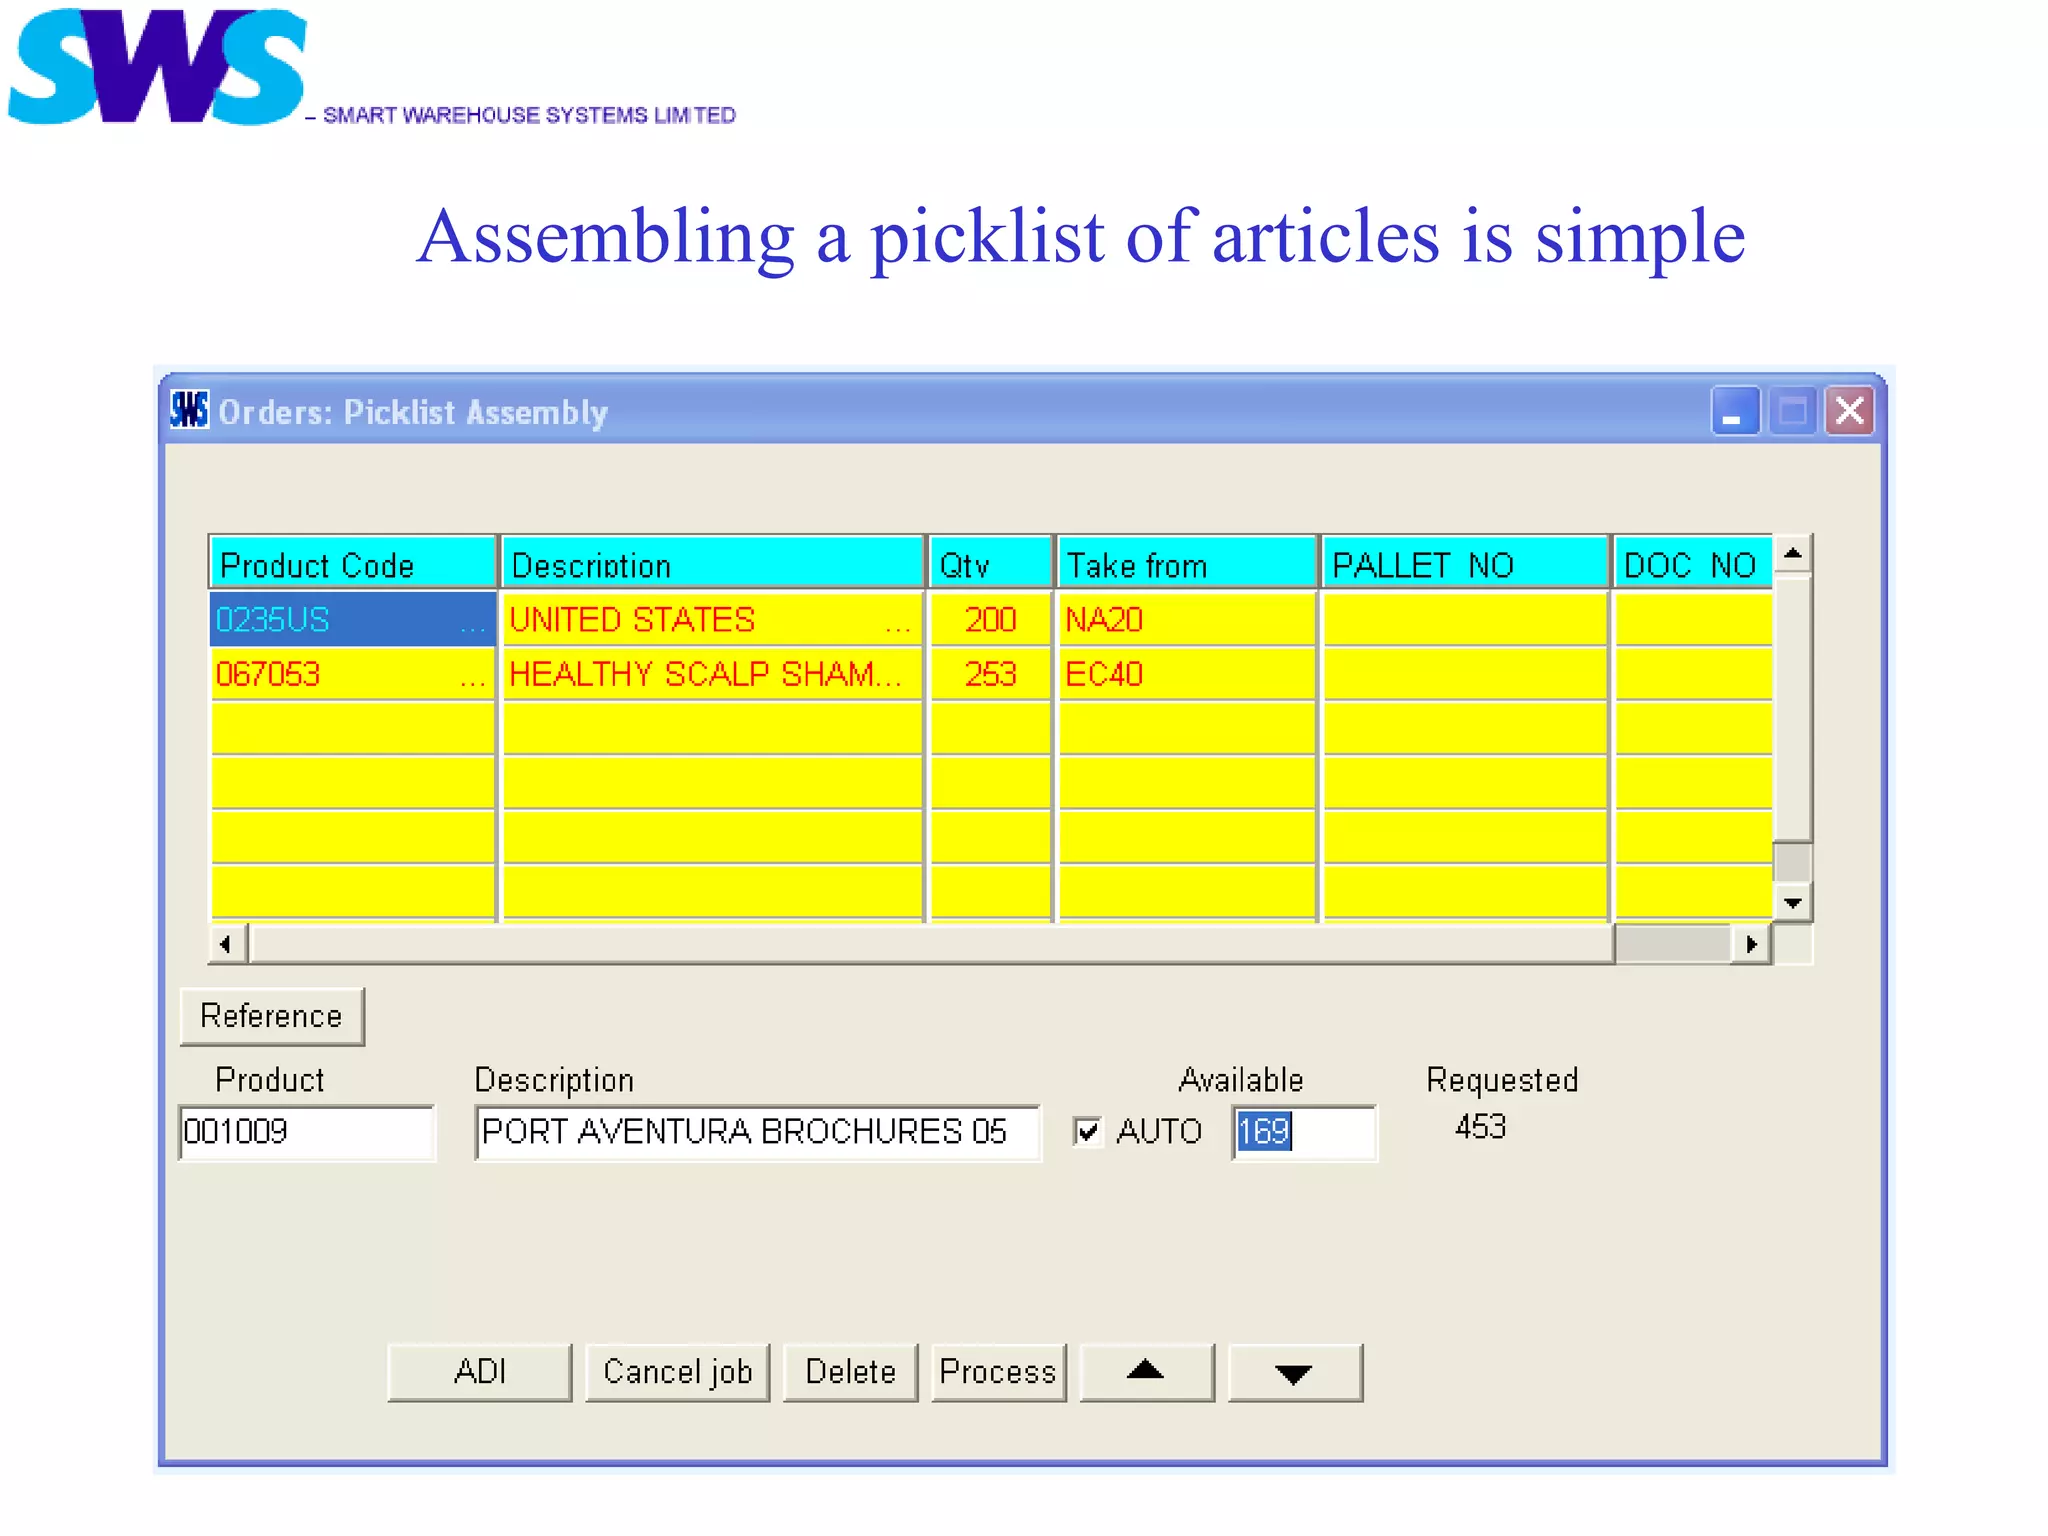This screenshot has width=2048, height=1536.
Task: Click the Product input field 001009
Action: point(307,1132)
